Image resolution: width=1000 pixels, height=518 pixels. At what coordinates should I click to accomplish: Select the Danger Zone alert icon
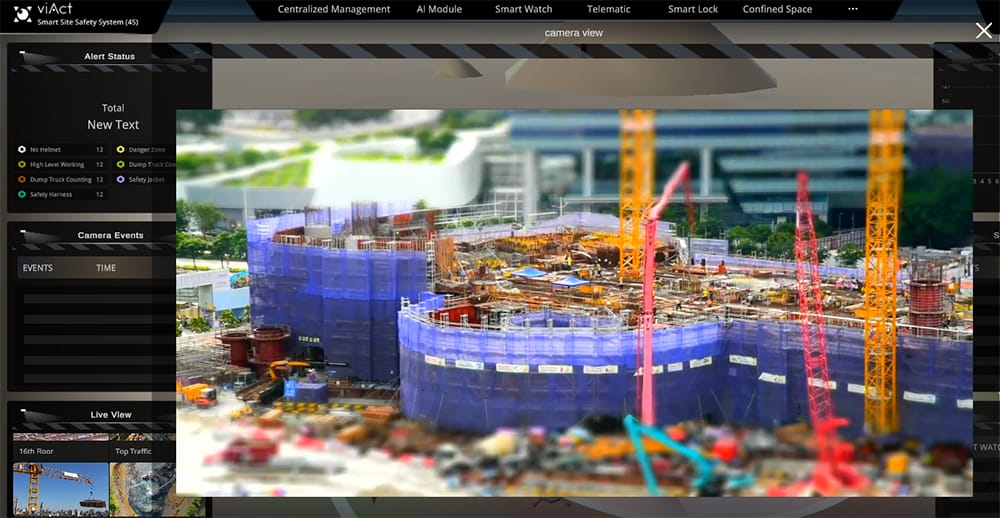(121, 149)
